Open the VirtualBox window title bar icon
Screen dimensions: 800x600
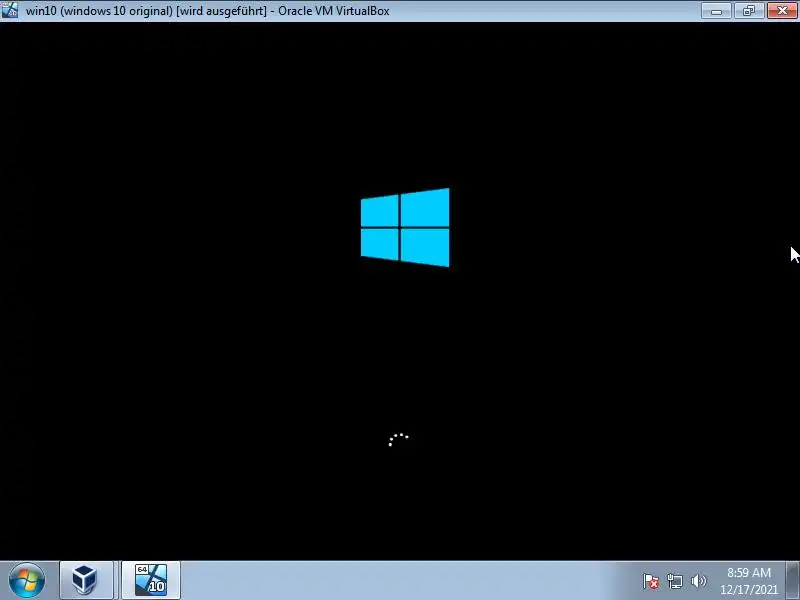pyautogui.click(x=9, y=10)
